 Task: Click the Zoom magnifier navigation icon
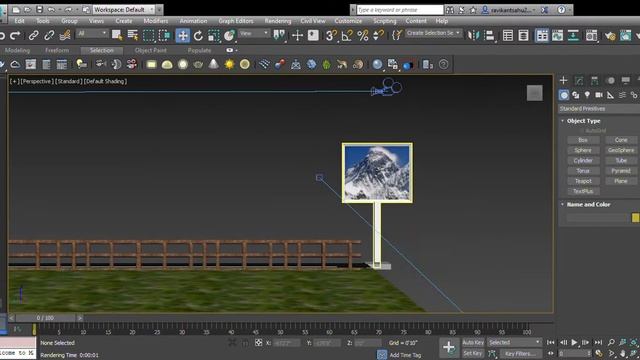coord(611,342)
